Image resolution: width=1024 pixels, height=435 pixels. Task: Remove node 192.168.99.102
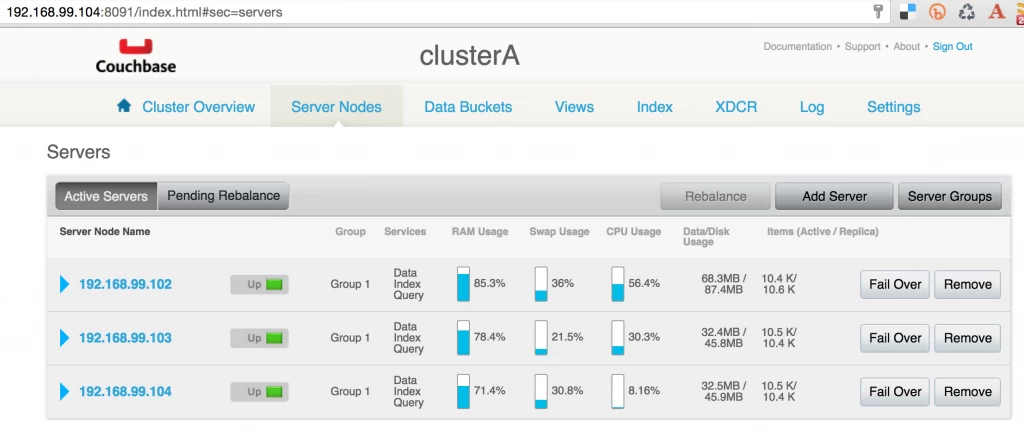coord(967,284)
